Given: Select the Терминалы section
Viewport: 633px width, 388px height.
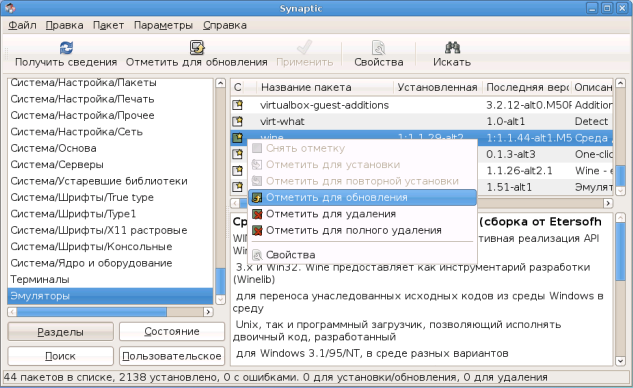Looking at the screenshot, I should [x=110, y=279].
